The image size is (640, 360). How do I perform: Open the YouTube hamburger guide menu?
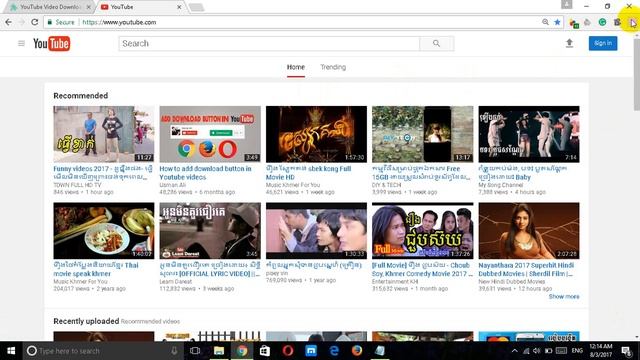click(x=21, y=43)
